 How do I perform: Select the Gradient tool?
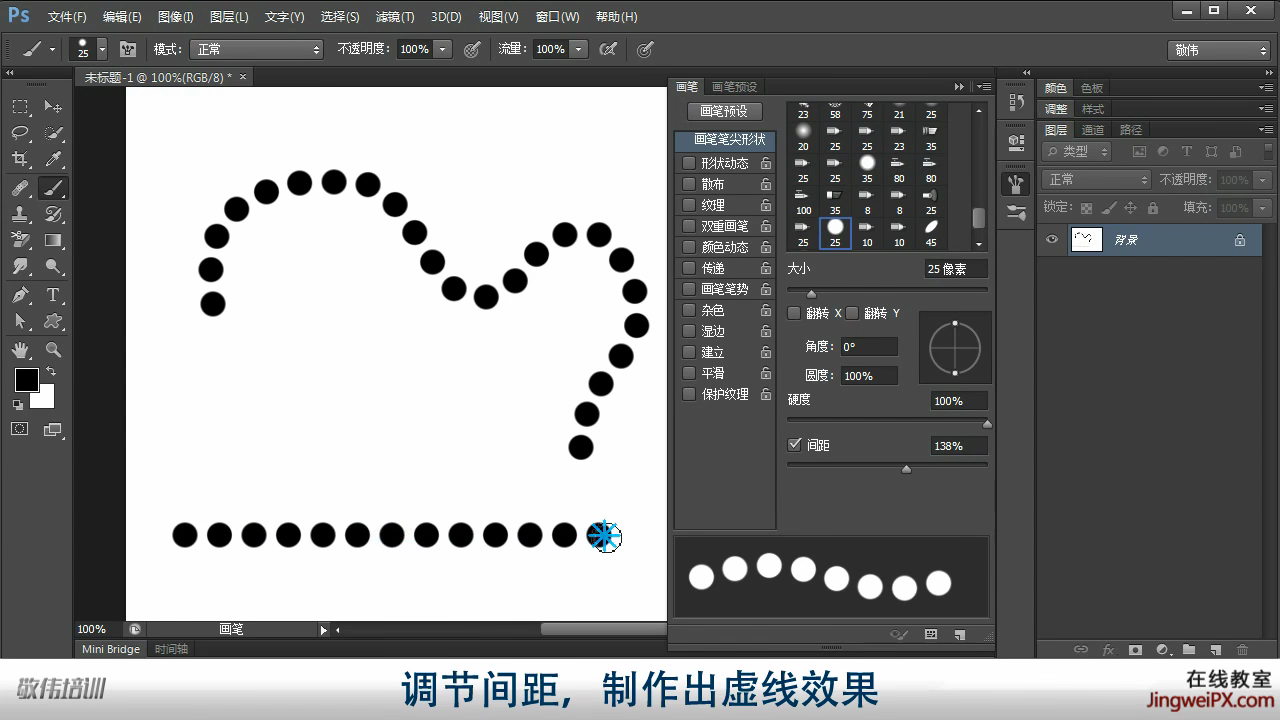pyautogui.click(x=53, y=240)
